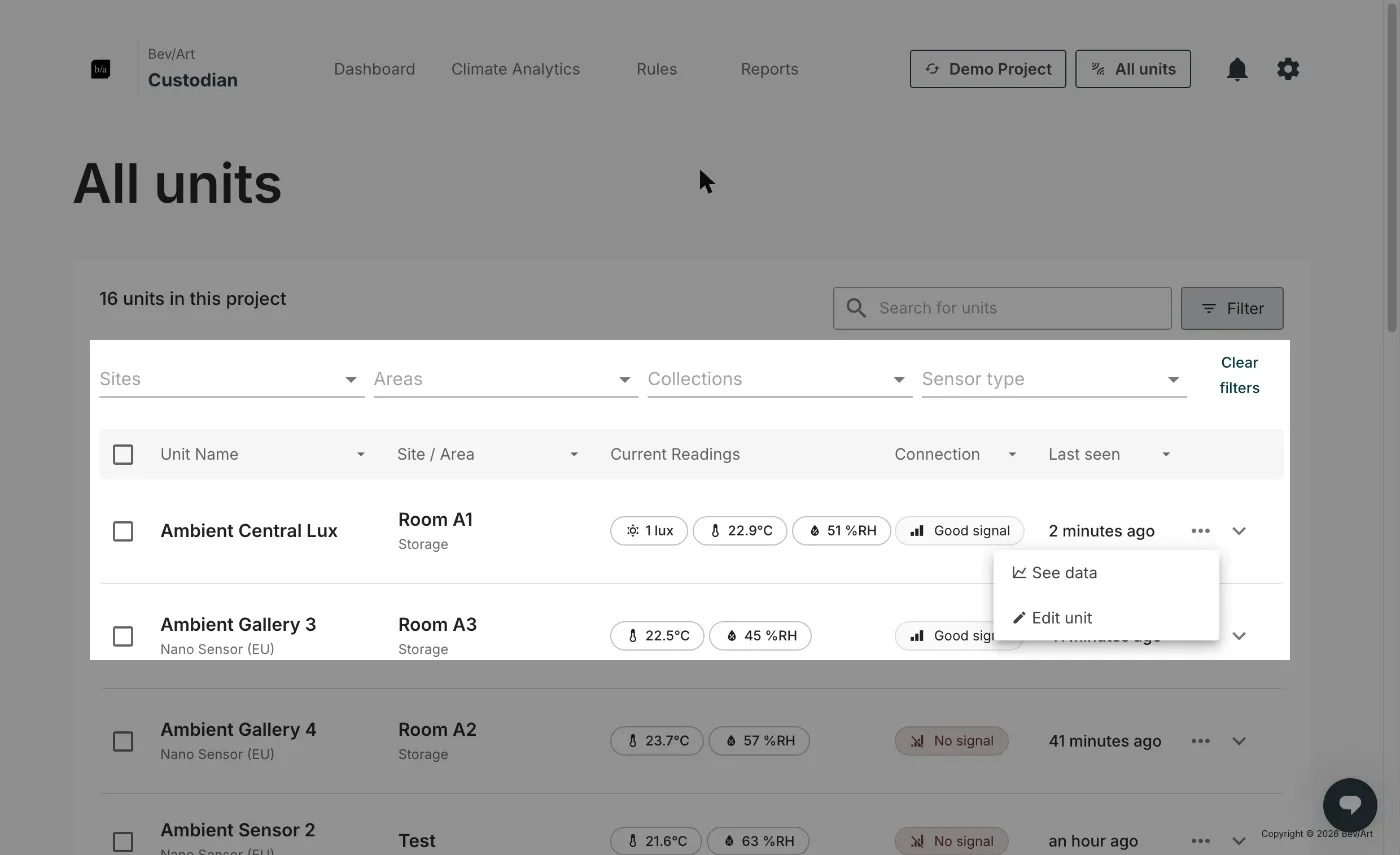Toggle the select-all units checkbox
1400x855 pixels.
(x=123, y=455)
